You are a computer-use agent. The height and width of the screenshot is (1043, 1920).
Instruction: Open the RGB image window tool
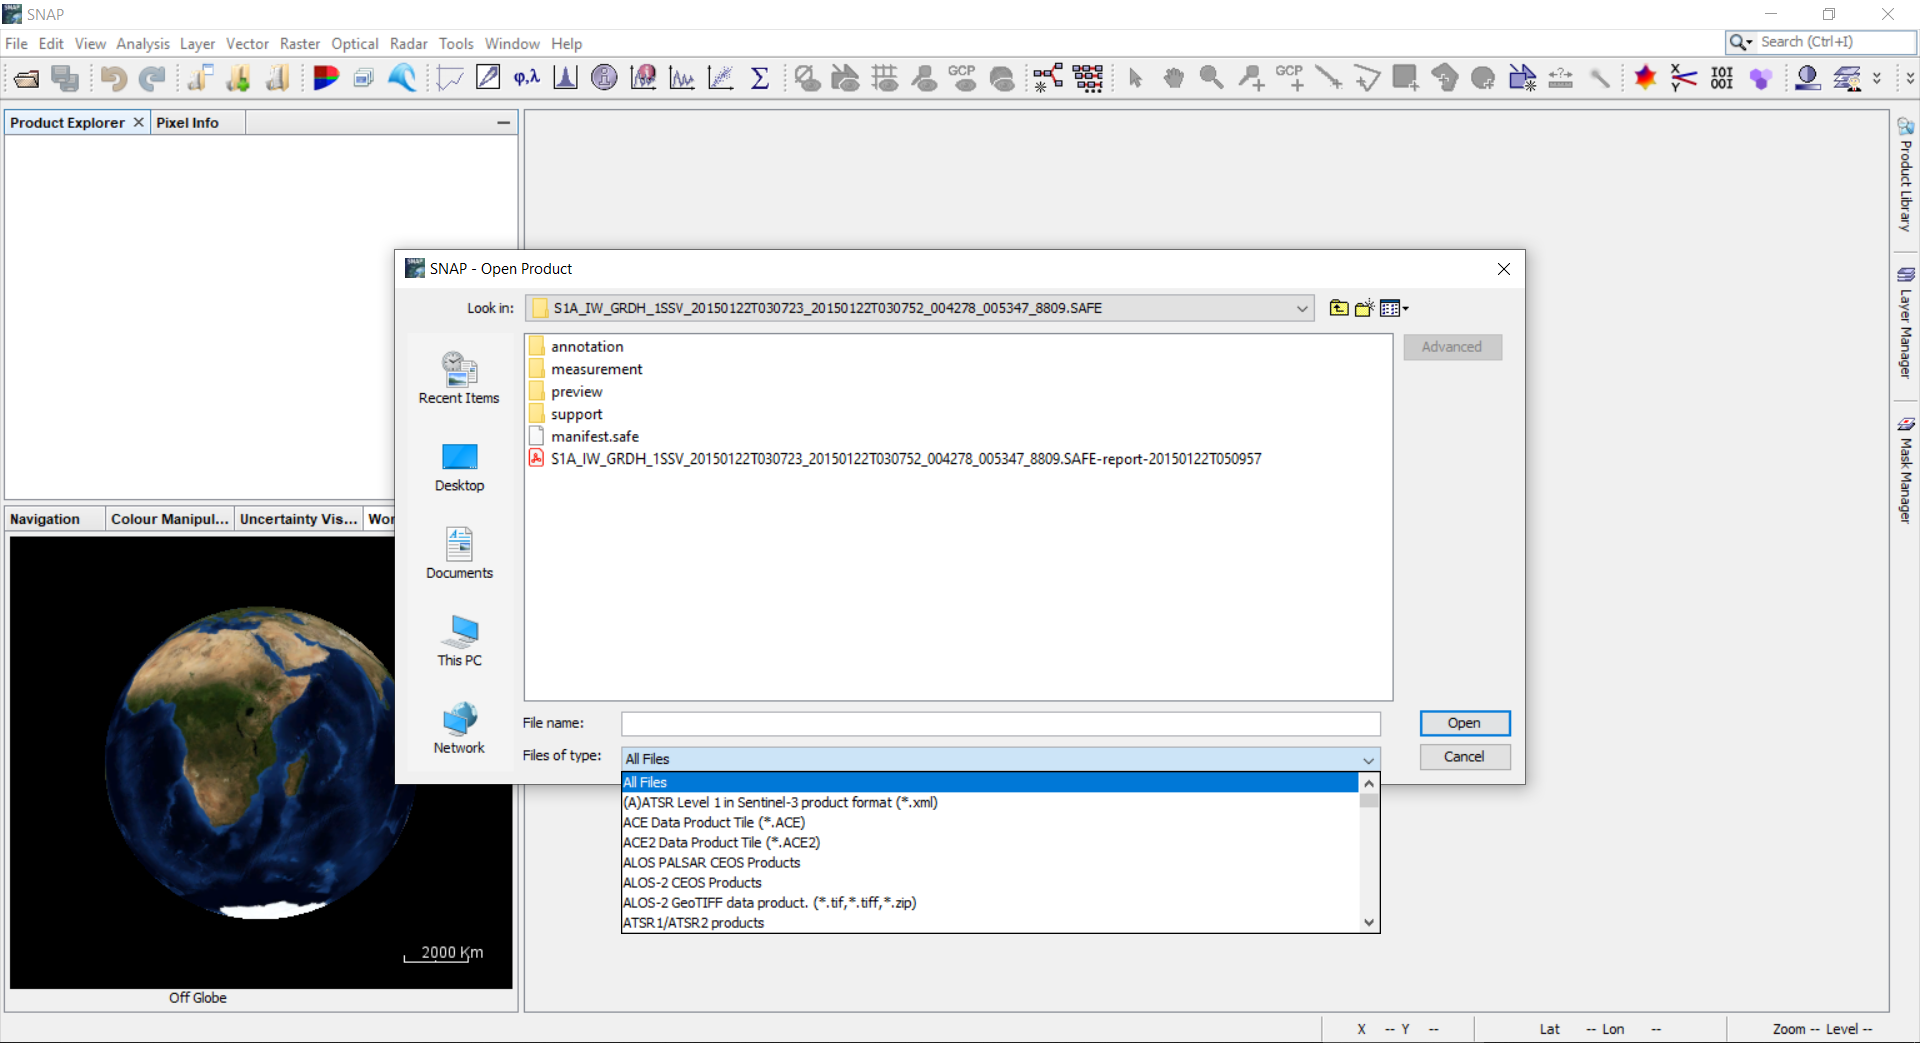click(325, 78)
